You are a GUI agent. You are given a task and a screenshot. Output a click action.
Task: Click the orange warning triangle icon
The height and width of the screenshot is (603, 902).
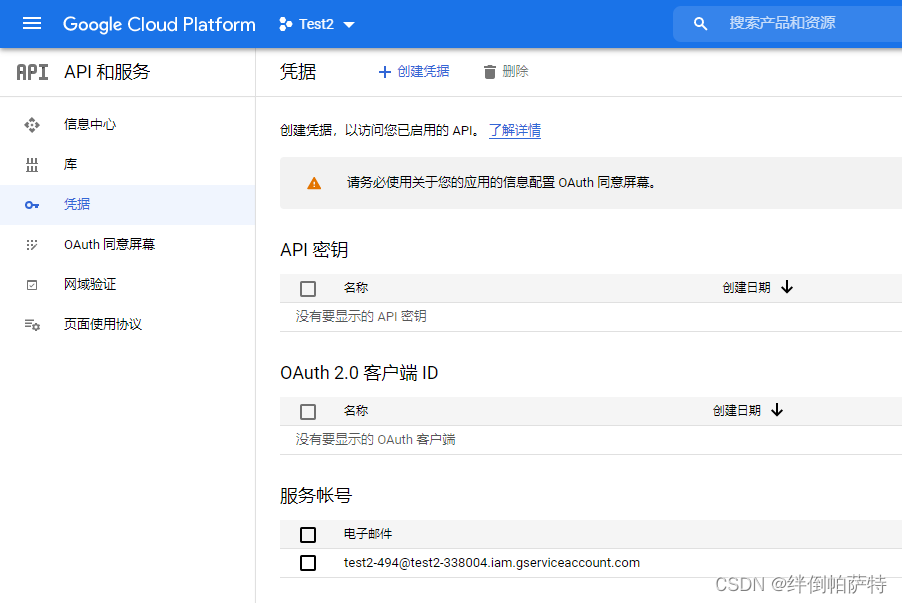314,183
